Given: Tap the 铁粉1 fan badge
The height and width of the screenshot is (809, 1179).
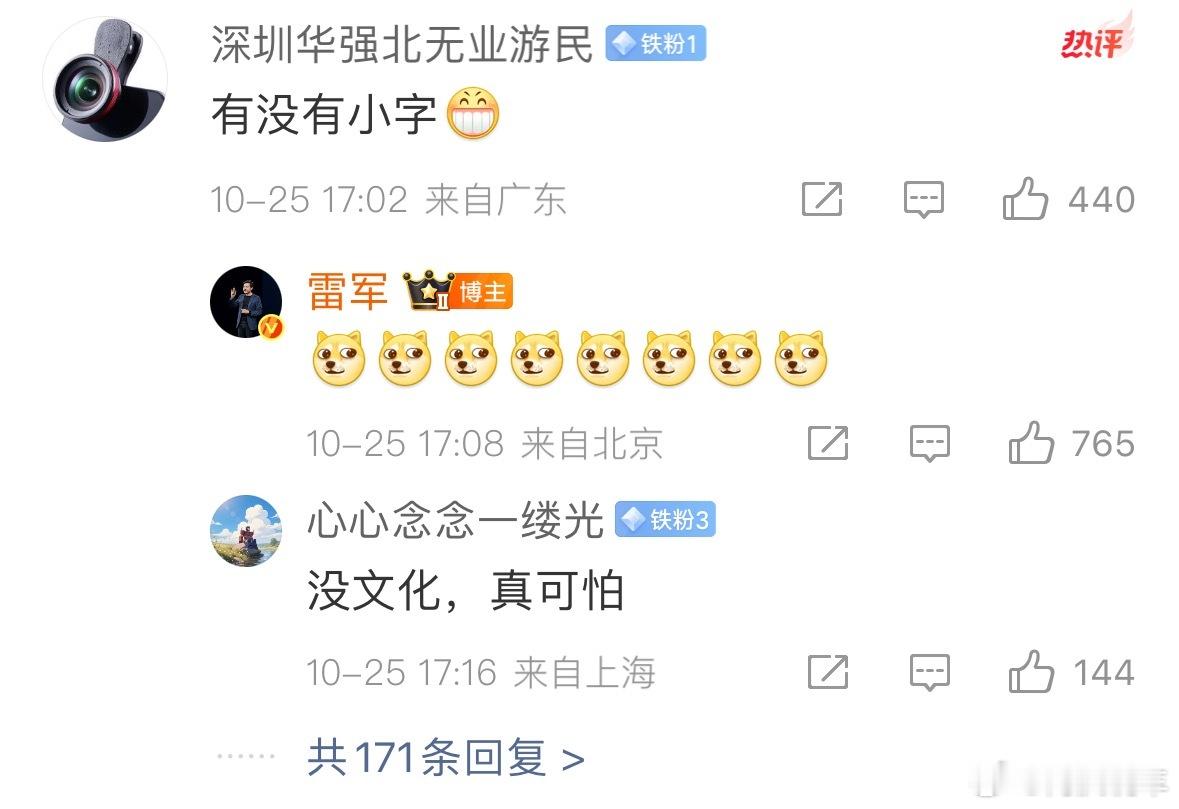Looking at the screenshot, I should point(656,44).
